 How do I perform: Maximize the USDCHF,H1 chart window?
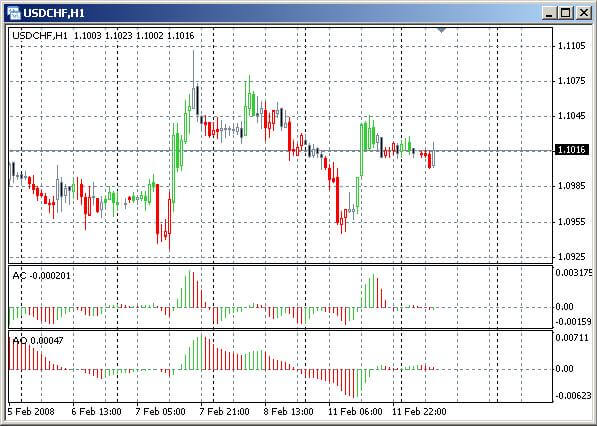(566, 13)
